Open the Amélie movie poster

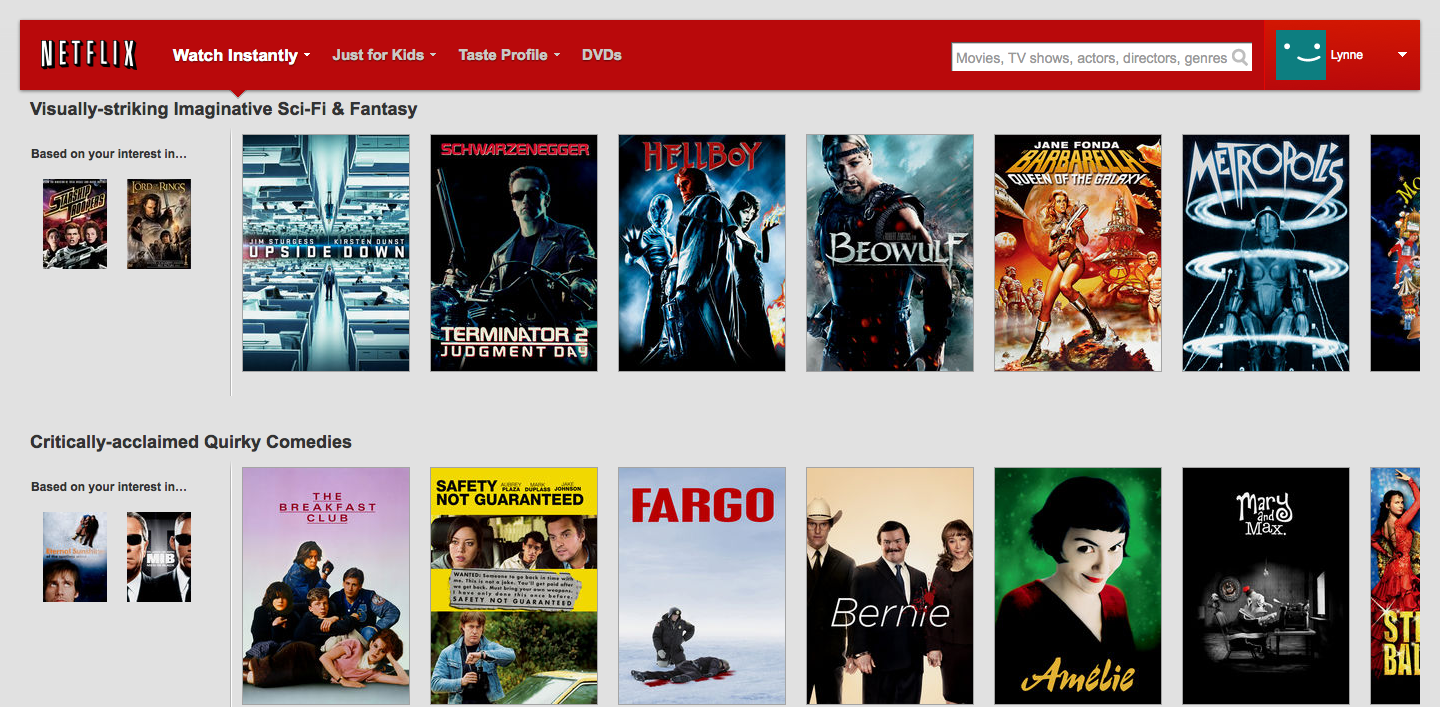(1078, 586)
